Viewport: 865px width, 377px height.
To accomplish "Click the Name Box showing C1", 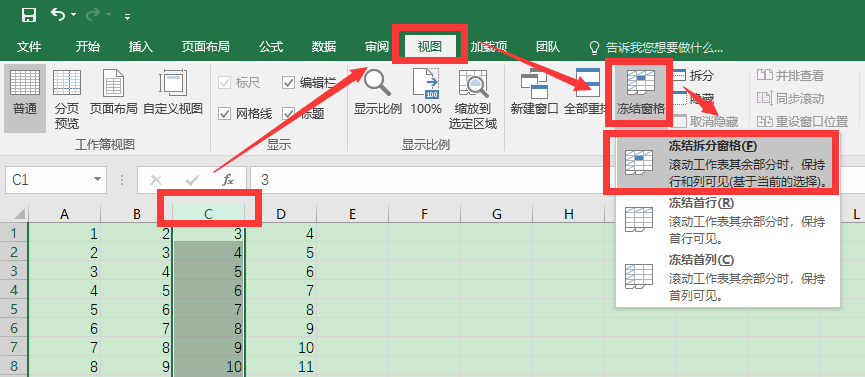I will tap(47, 180).
